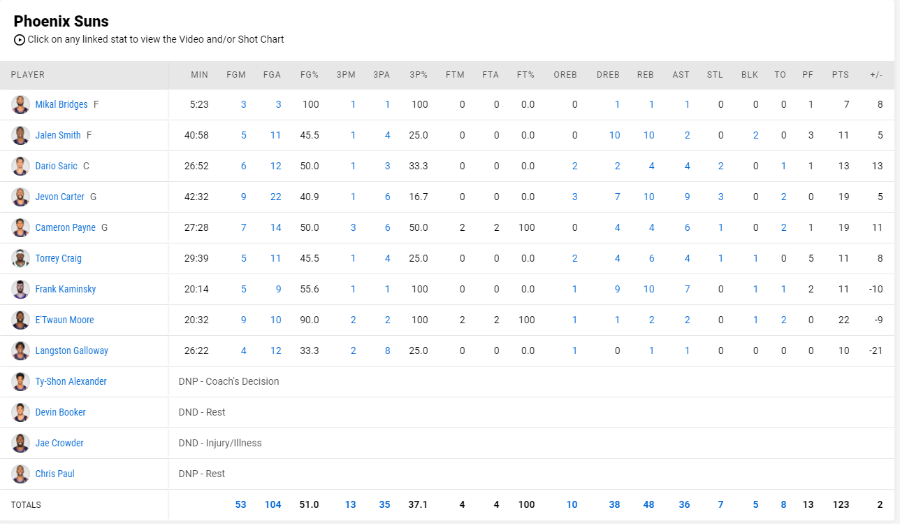Screen dimensions: 900x524
Task: Sort by REB column header
Action: [x=645, y=75]
